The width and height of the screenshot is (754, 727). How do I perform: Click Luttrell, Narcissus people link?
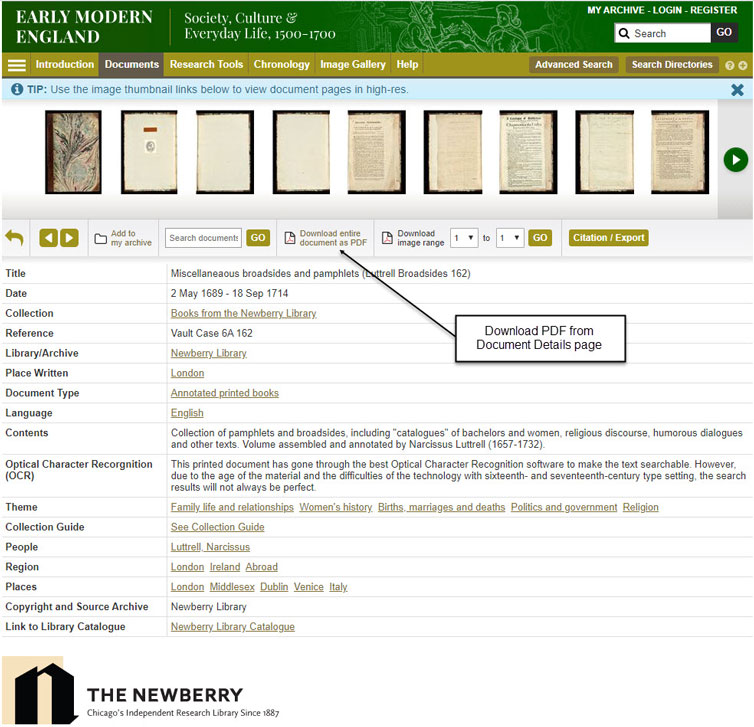(x=210, y=547)
